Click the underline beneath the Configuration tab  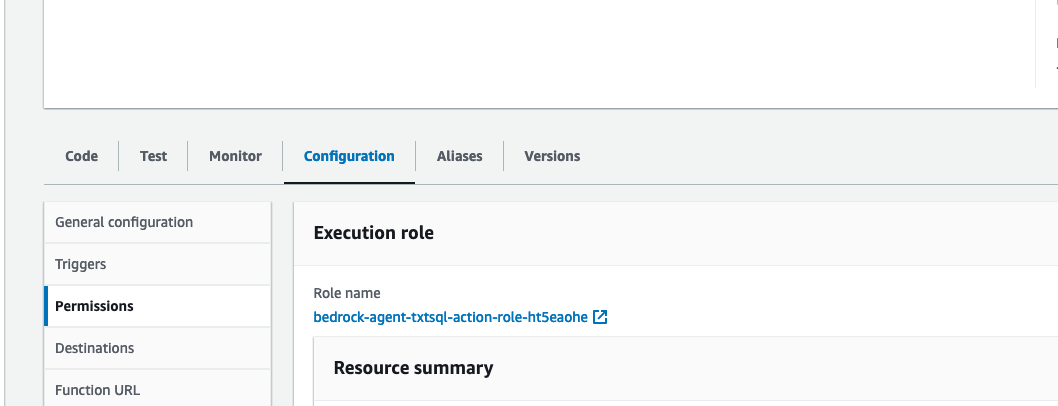[349, 182]
